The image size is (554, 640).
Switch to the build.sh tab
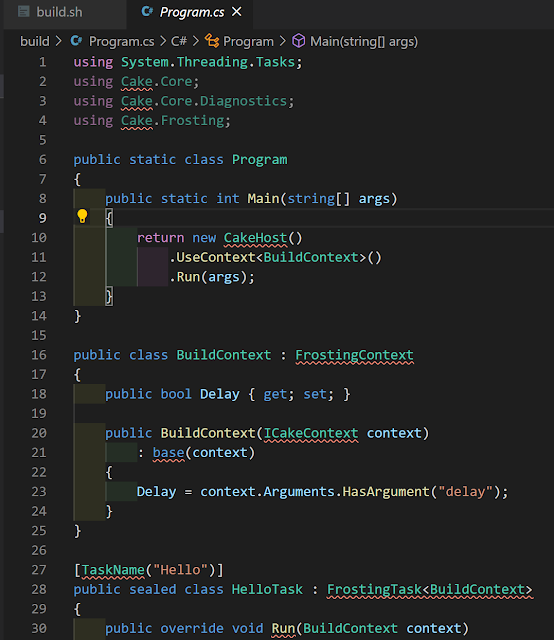(59, 12)
